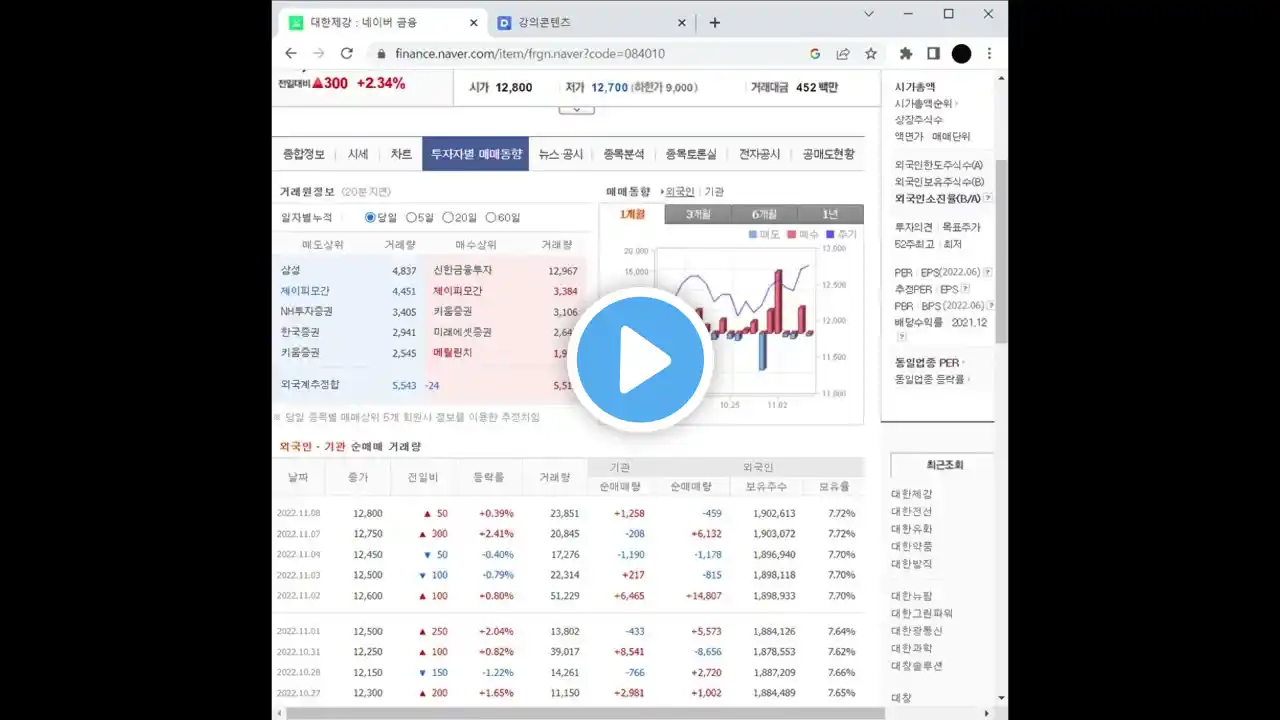Go back in browser history
Viewport: 1280px width, 720px height.
tap(291, 53)
